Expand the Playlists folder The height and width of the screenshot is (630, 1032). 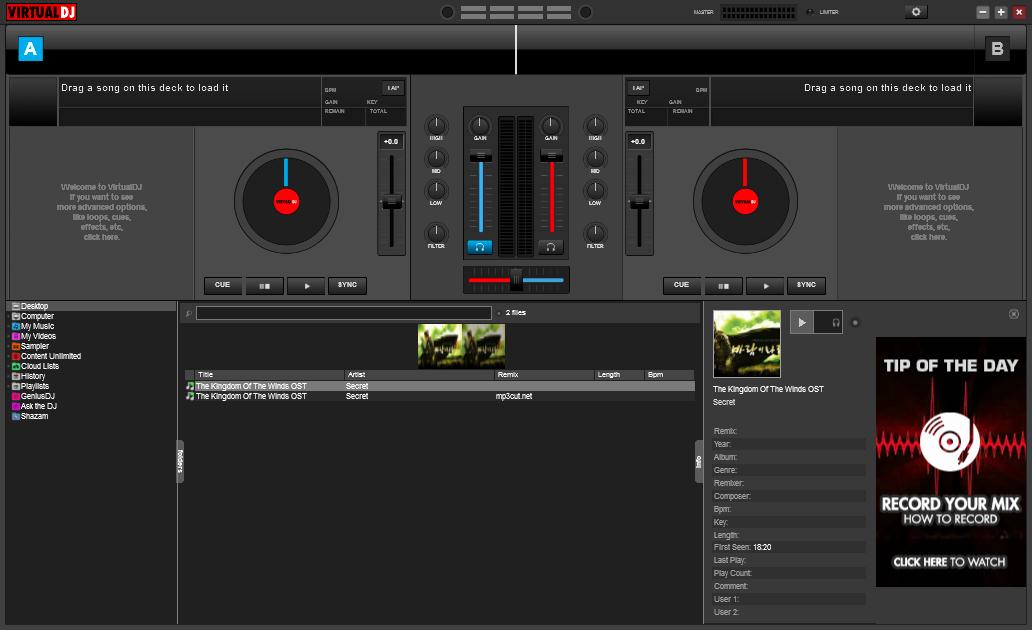(x=8, y=386)
